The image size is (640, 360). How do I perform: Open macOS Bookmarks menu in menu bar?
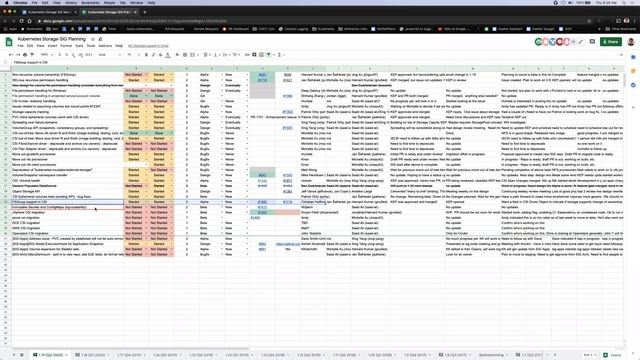point(90,2)
